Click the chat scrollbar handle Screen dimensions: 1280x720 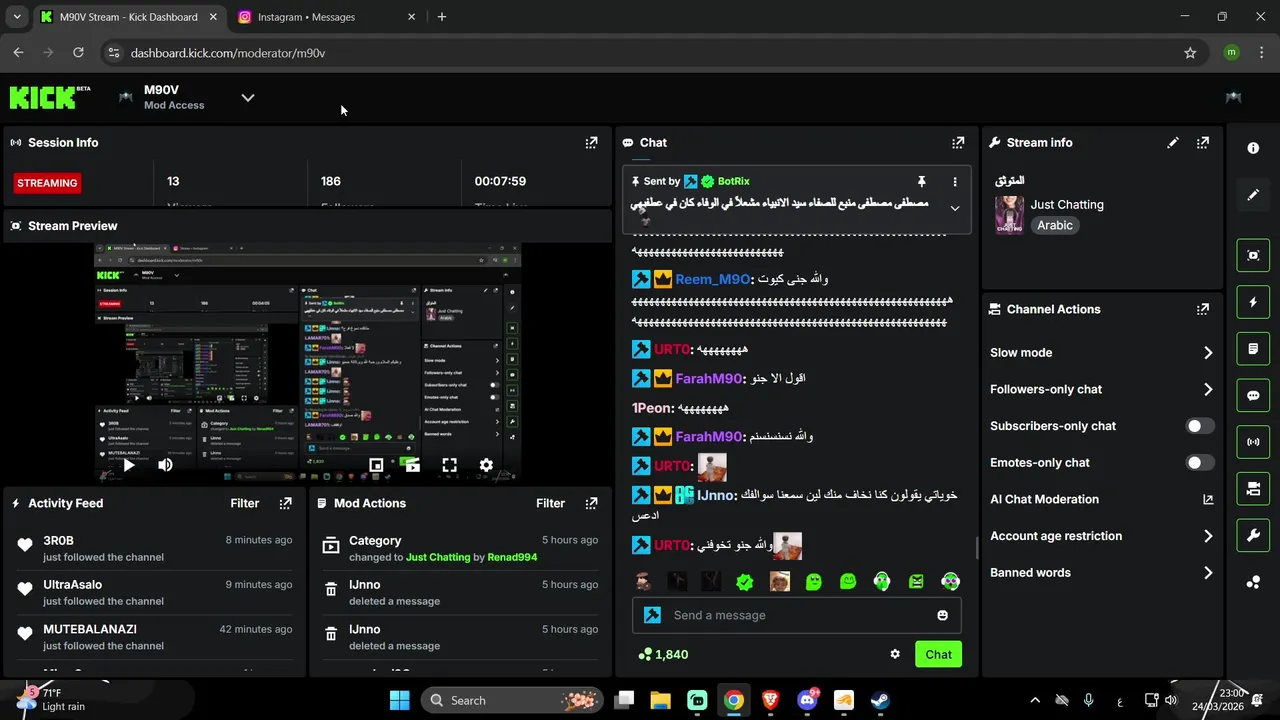[976, 548]
